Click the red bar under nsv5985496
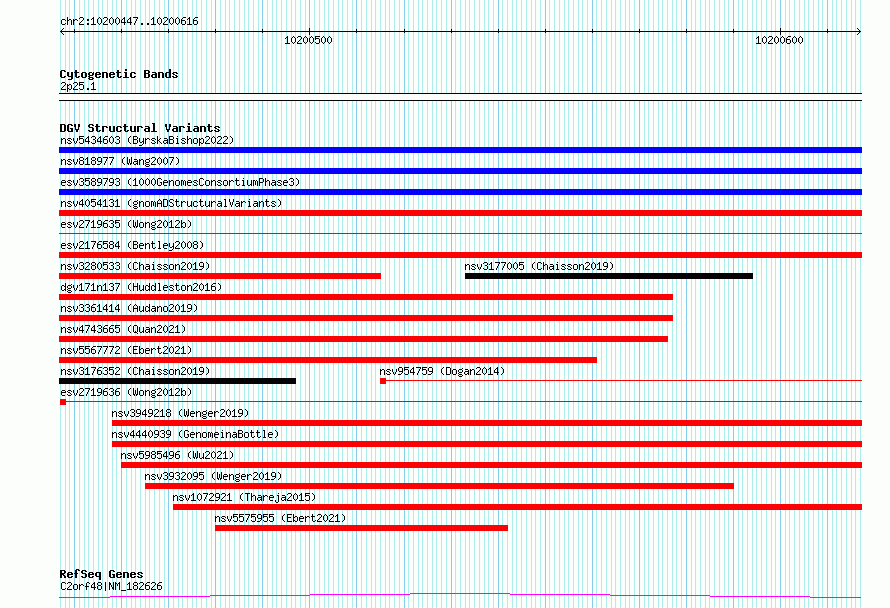 pyautogui.click(x=492, y=465)
